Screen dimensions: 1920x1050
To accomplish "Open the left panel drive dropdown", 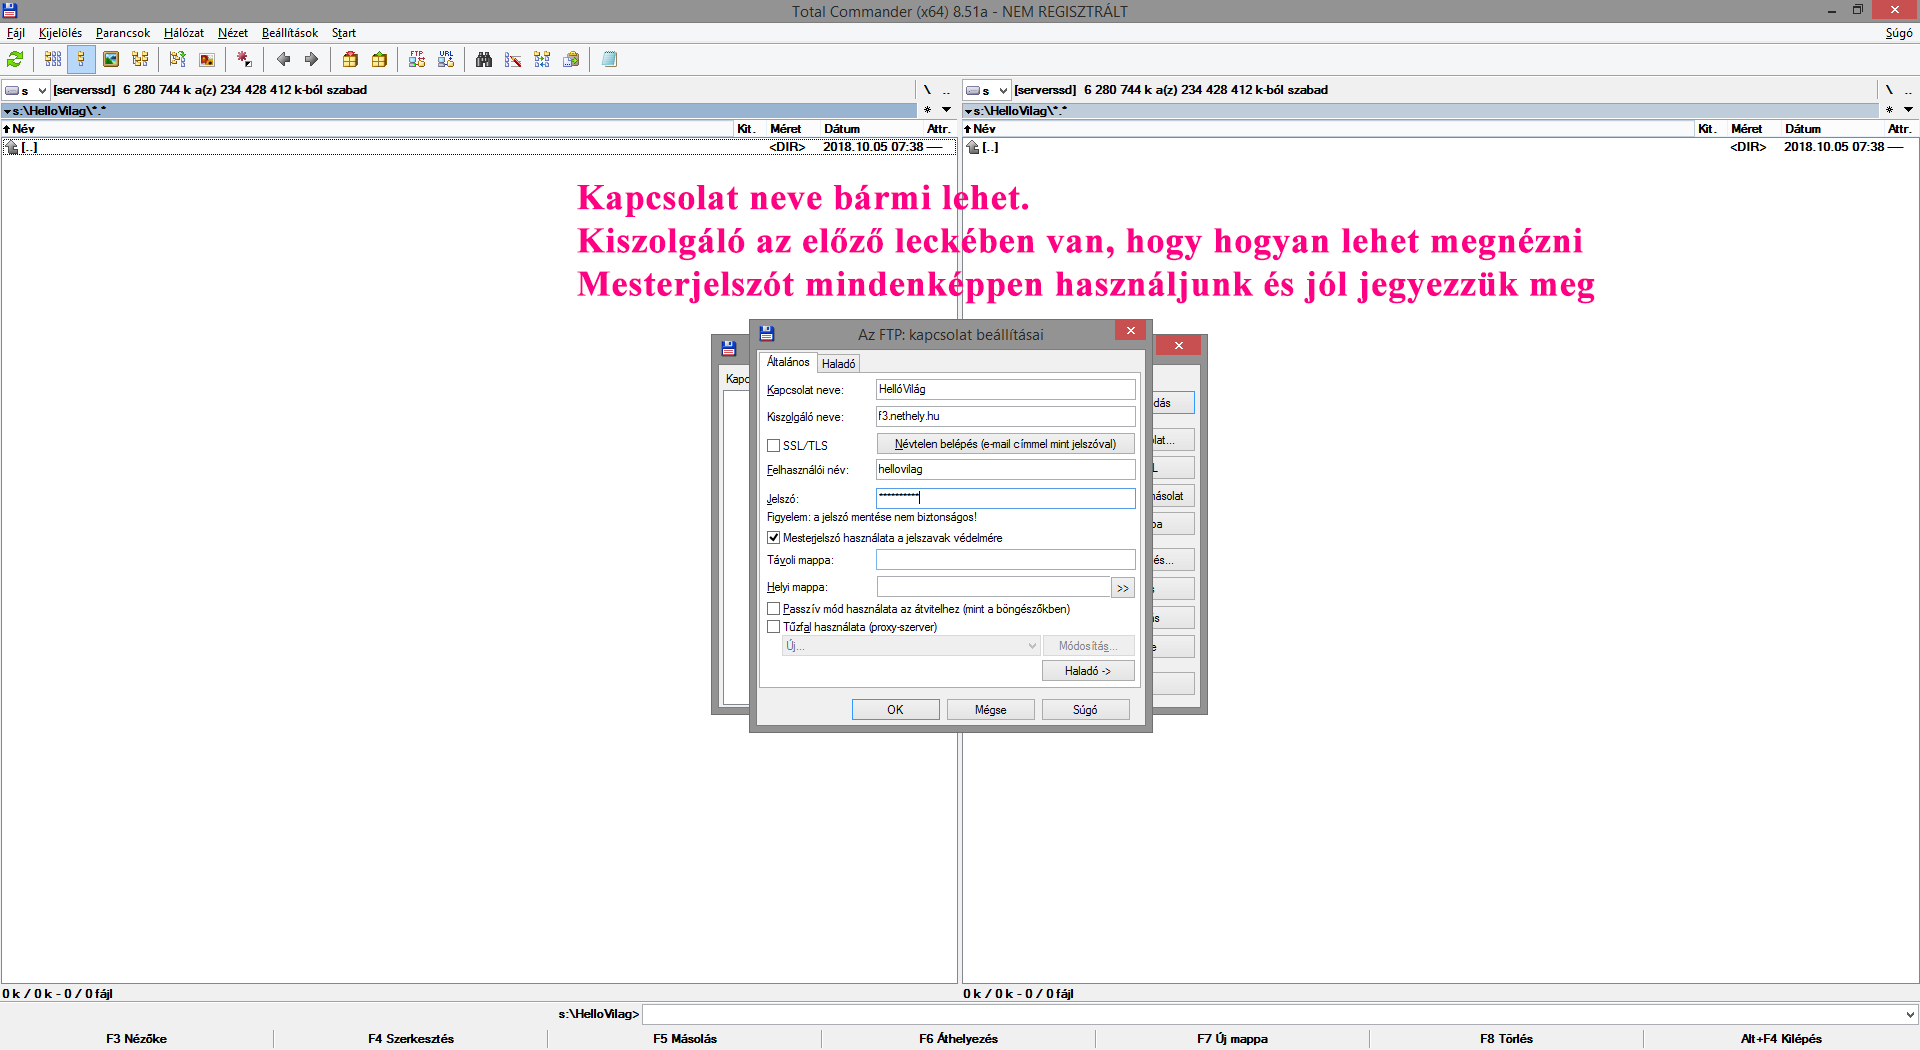I will pyautogui.click(x=26, y=90).
